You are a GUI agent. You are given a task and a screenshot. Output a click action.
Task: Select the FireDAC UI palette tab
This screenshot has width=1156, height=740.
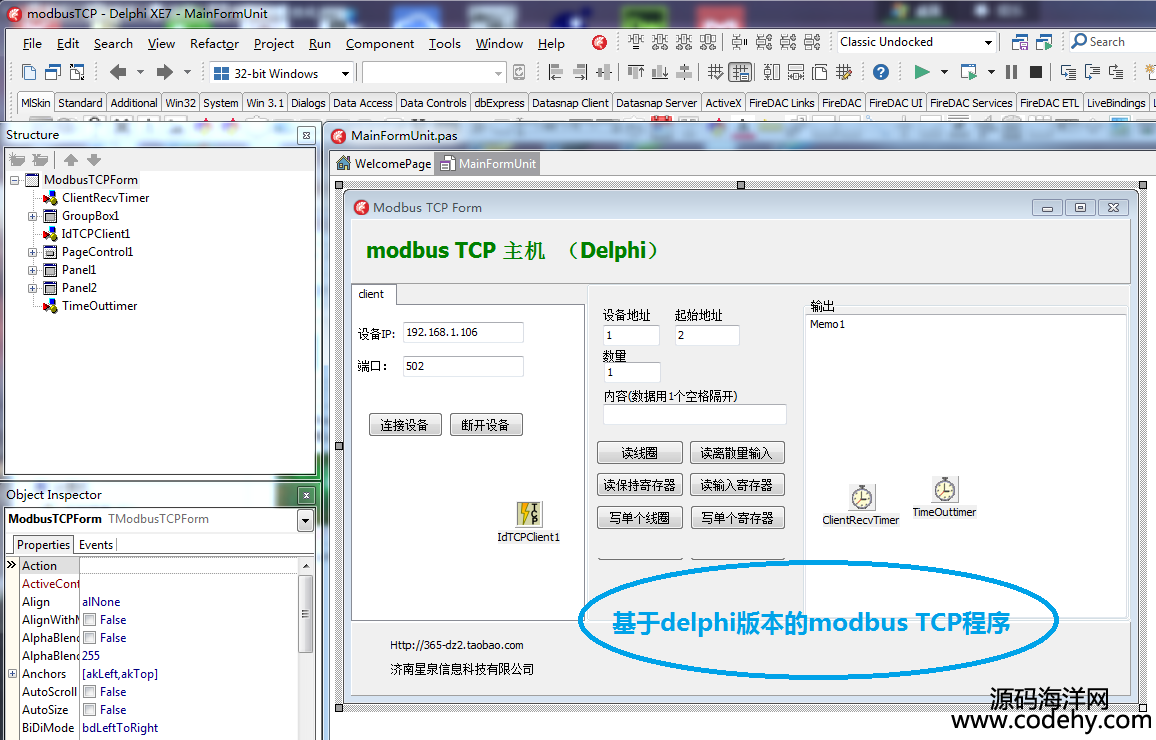[895, 103]
